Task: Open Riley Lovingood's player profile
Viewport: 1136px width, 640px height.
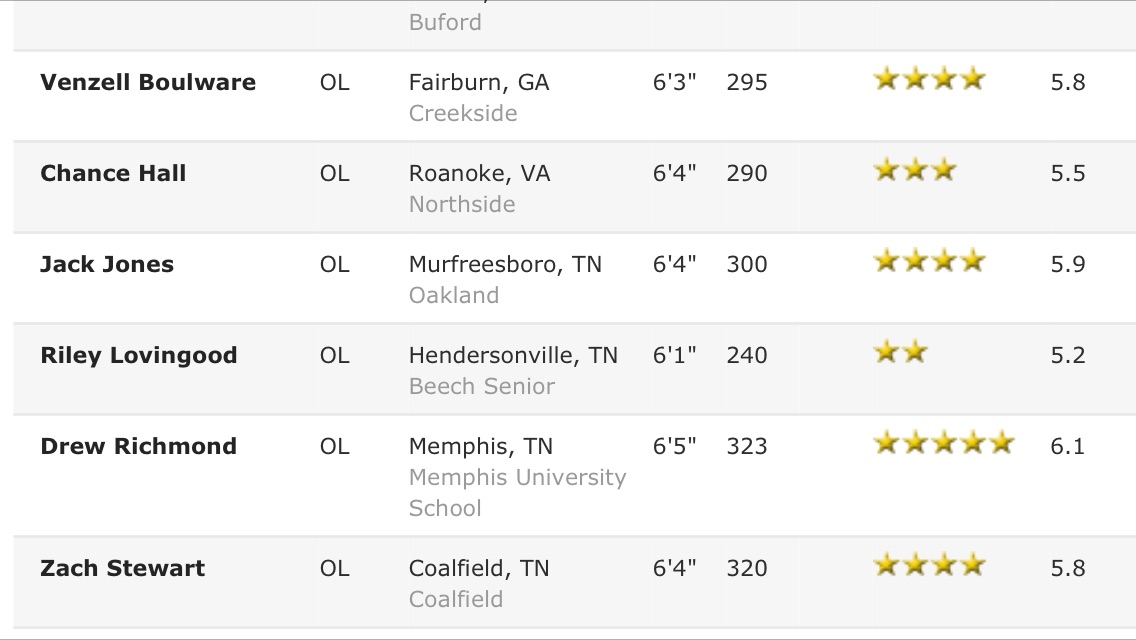Action: coord(138,355)
